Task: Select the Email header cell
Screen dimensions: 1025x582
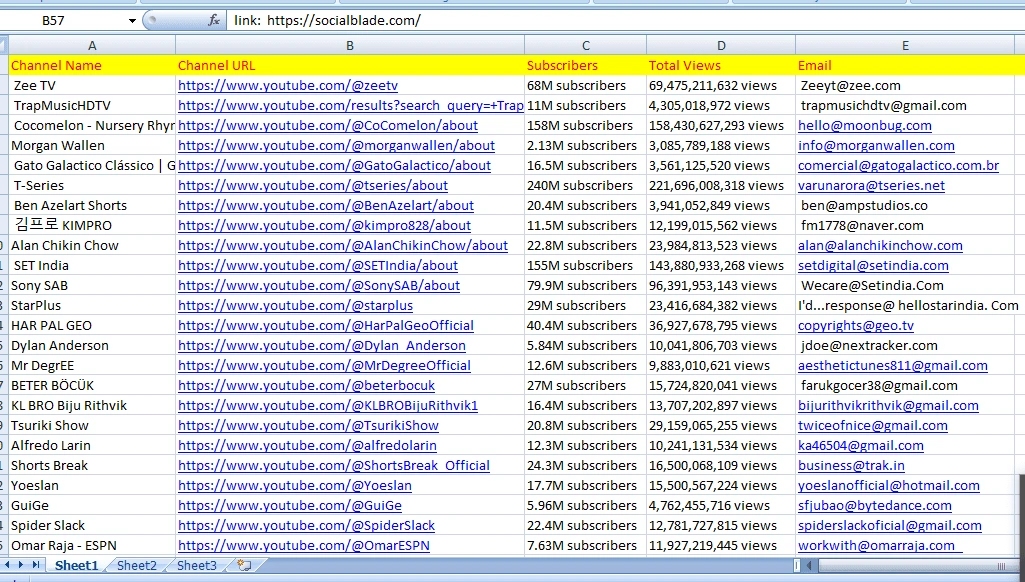Action: (x=905, y=65)
